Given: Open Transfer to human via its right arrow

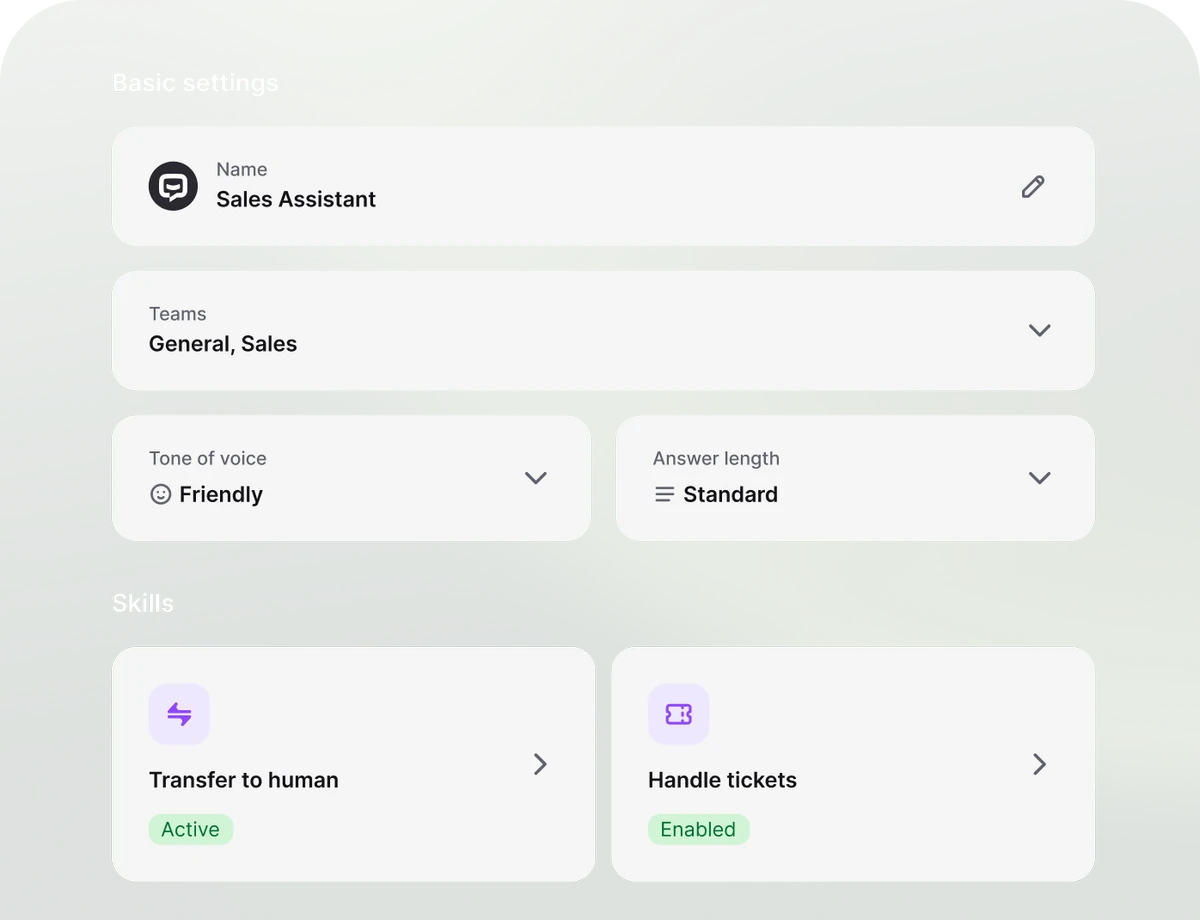Looking at the screenshot, I should [x=540, y=764].
